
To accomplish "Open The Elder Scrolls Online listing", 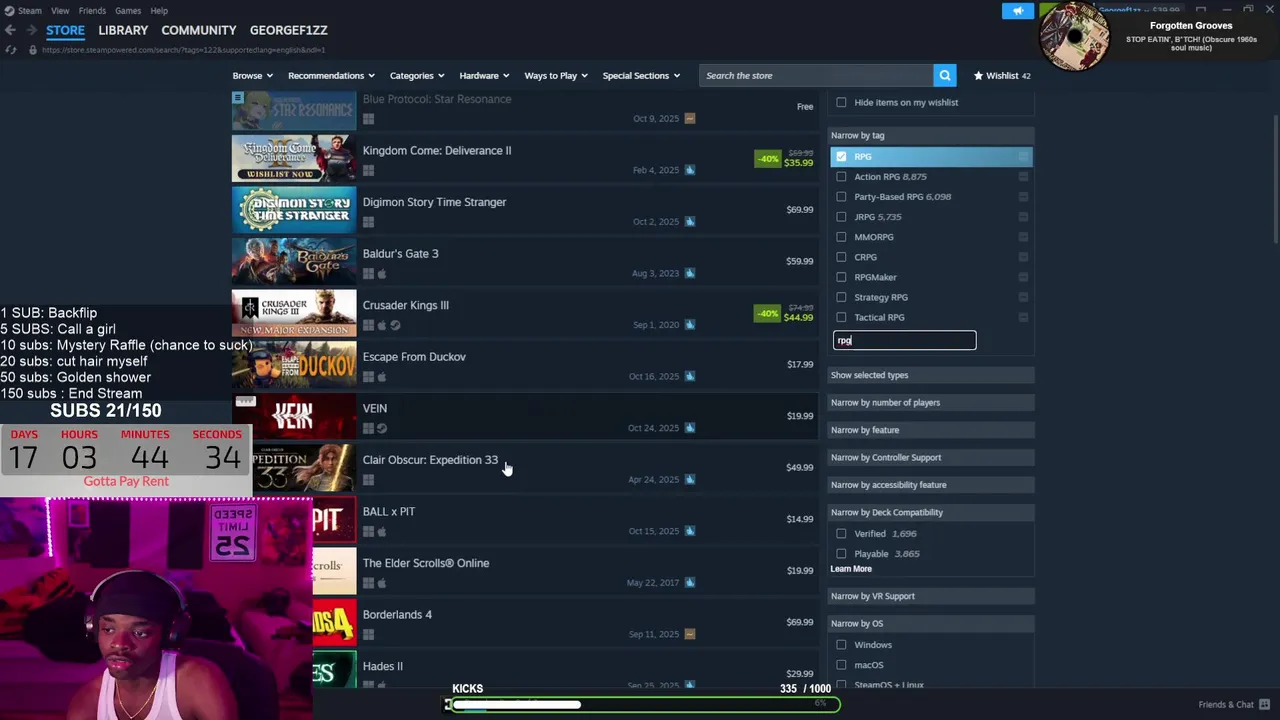I will click(566, 571).
